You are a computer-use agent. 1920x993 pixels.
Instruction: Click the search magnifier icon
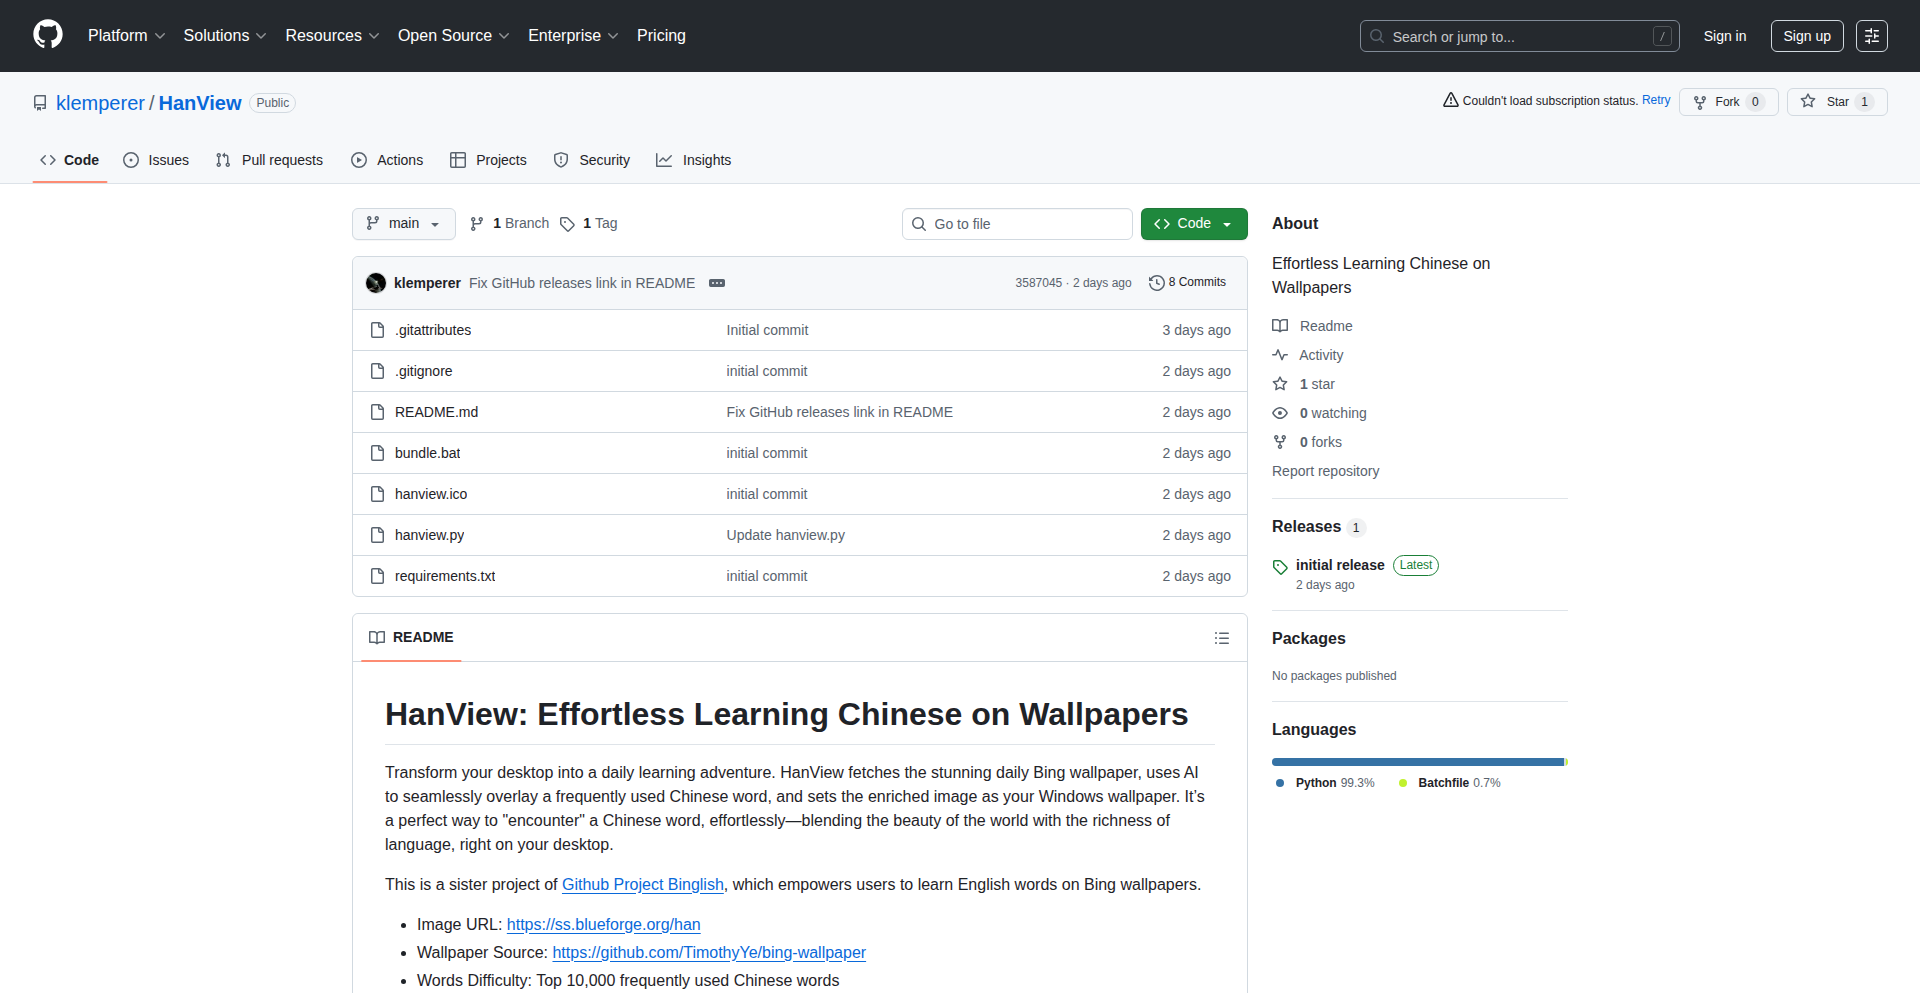pos(1377,36)
